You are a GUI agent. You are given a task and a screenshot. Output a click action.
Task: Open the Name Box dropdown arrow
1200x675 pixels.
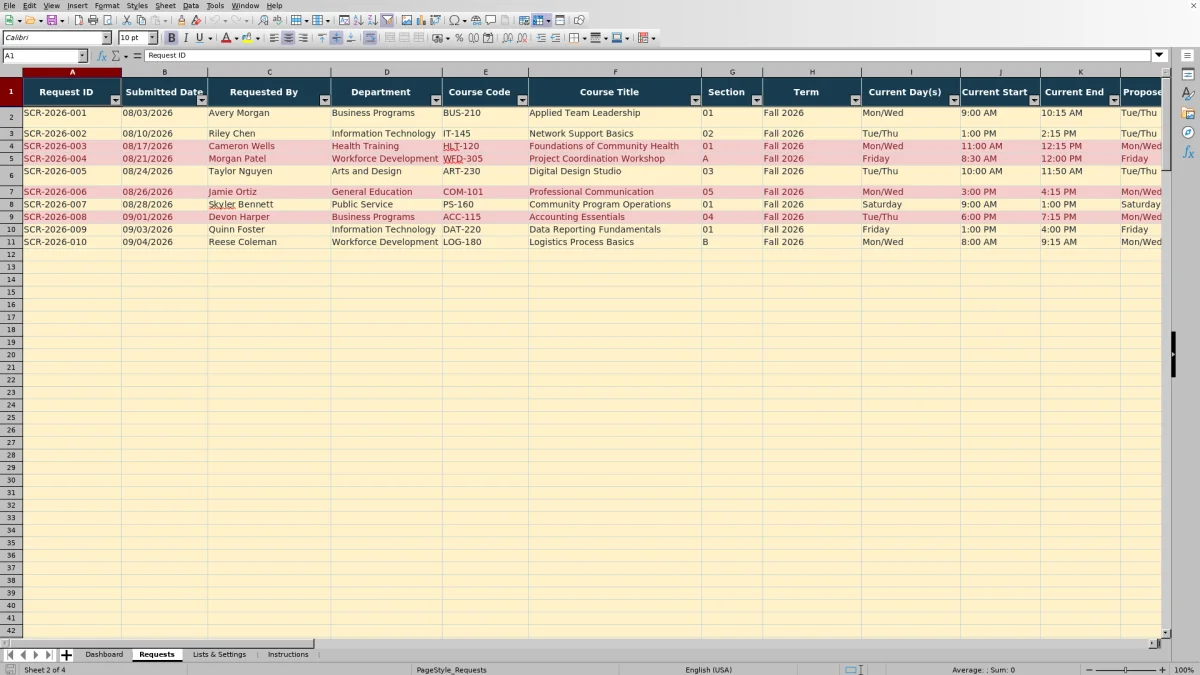coord(83,56)
